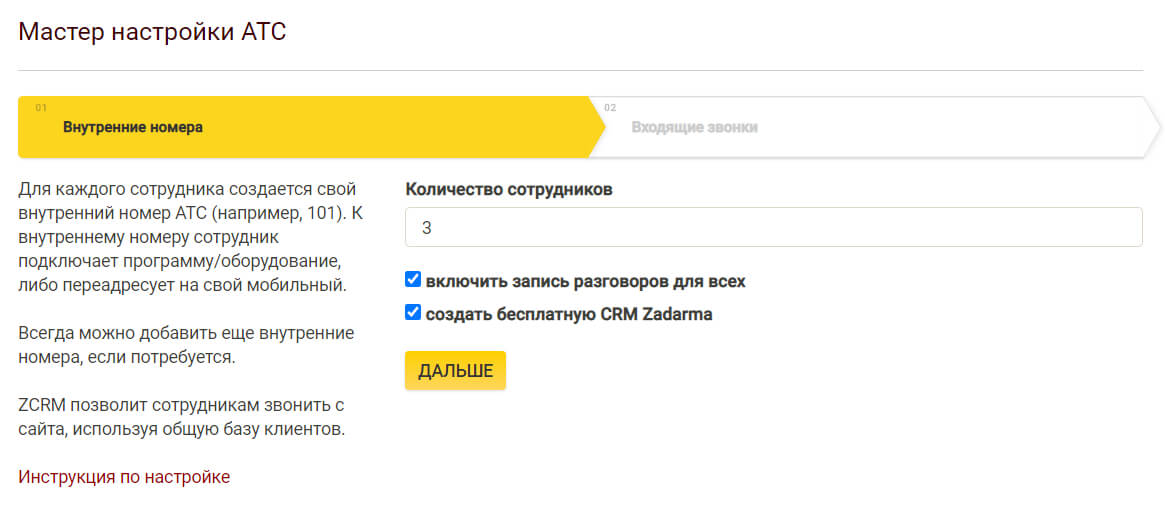Click the 01 step number marker
Screen dimensions: 1165x524
coord(41,107)
